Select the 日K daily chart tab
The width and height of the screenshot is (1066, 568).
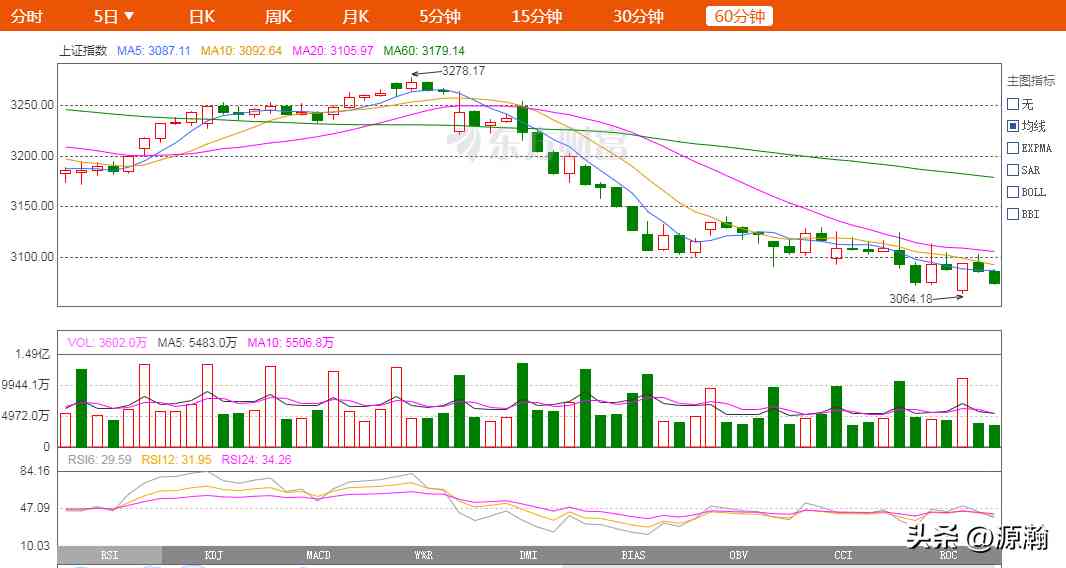coord(202,16)
